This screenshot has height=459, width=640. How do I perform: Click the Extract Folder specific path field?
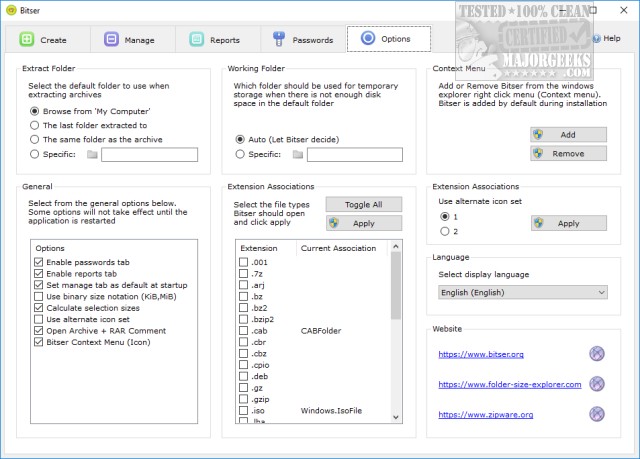[149, 155]
